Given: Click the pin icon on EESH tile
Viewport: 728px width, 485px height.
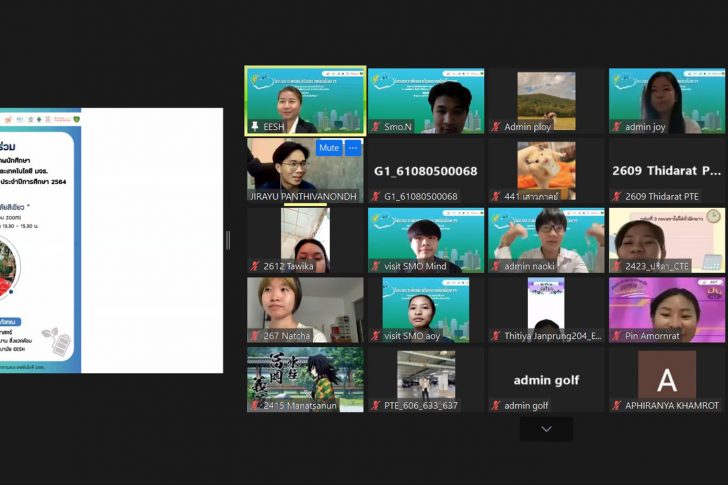Looking at the screenshot, I should tap(255, 127).
